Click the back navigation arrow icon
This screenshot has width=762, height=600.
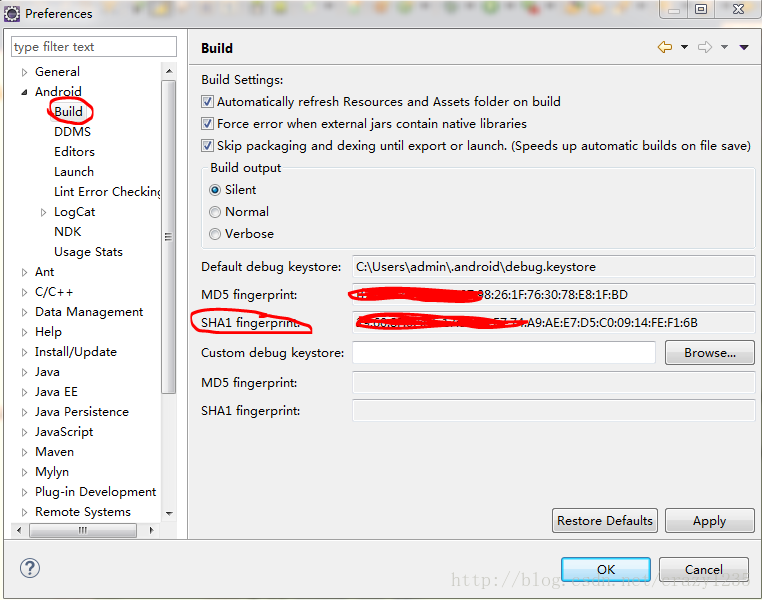[x=664, y=47]
